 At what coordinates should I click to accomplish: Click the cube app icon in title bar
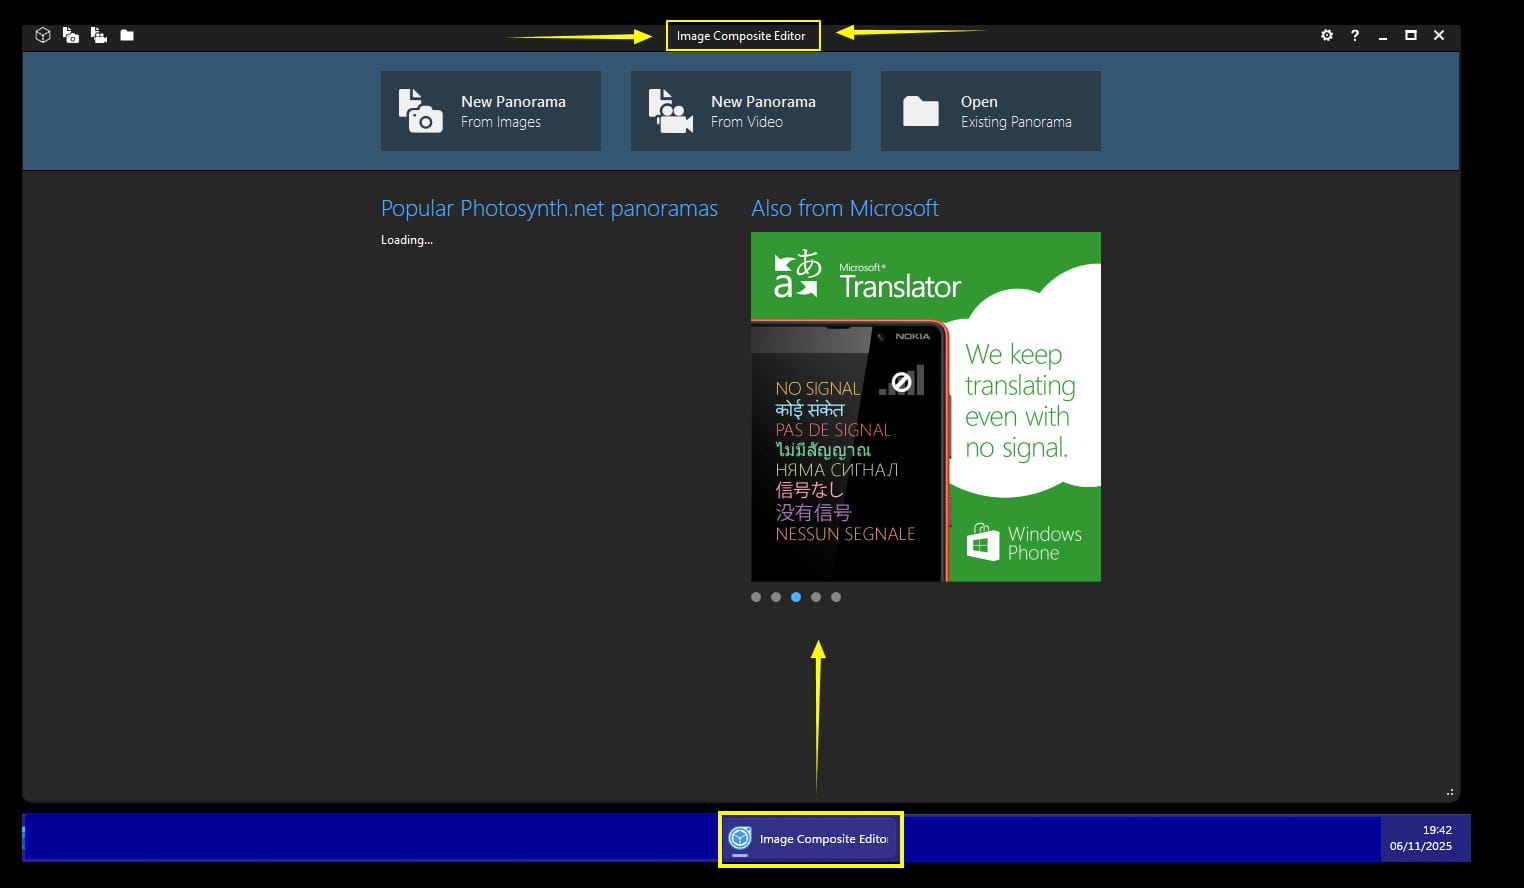(x=43, y=35)
